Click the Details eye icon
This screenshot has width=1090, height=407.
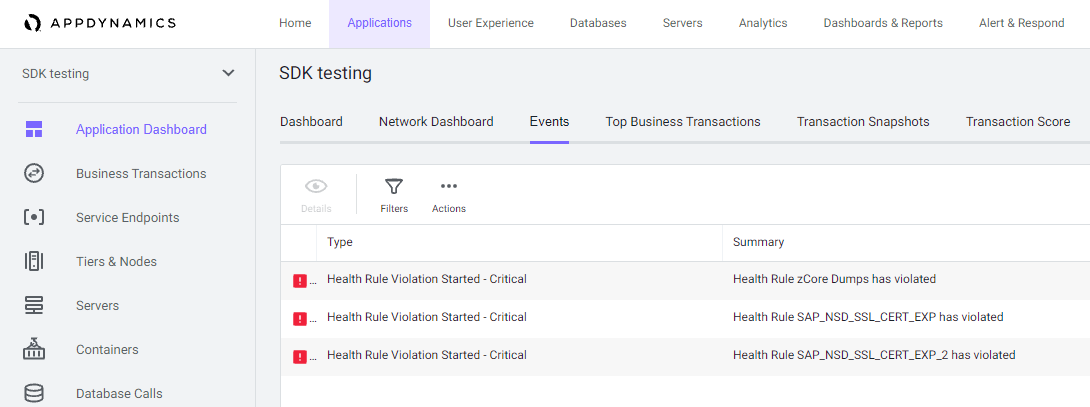point(316,186)
